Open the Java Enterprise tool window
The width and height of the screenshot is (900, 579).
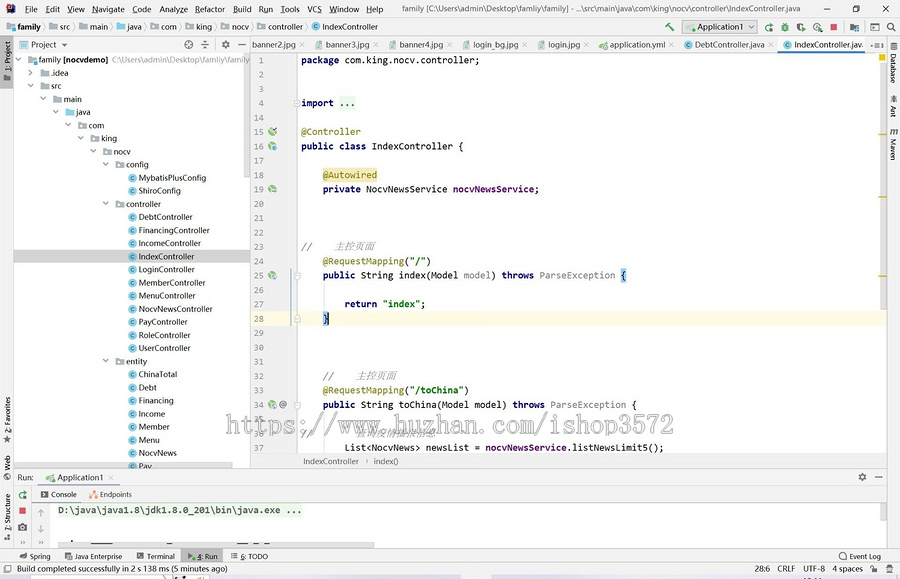(94, 556)
